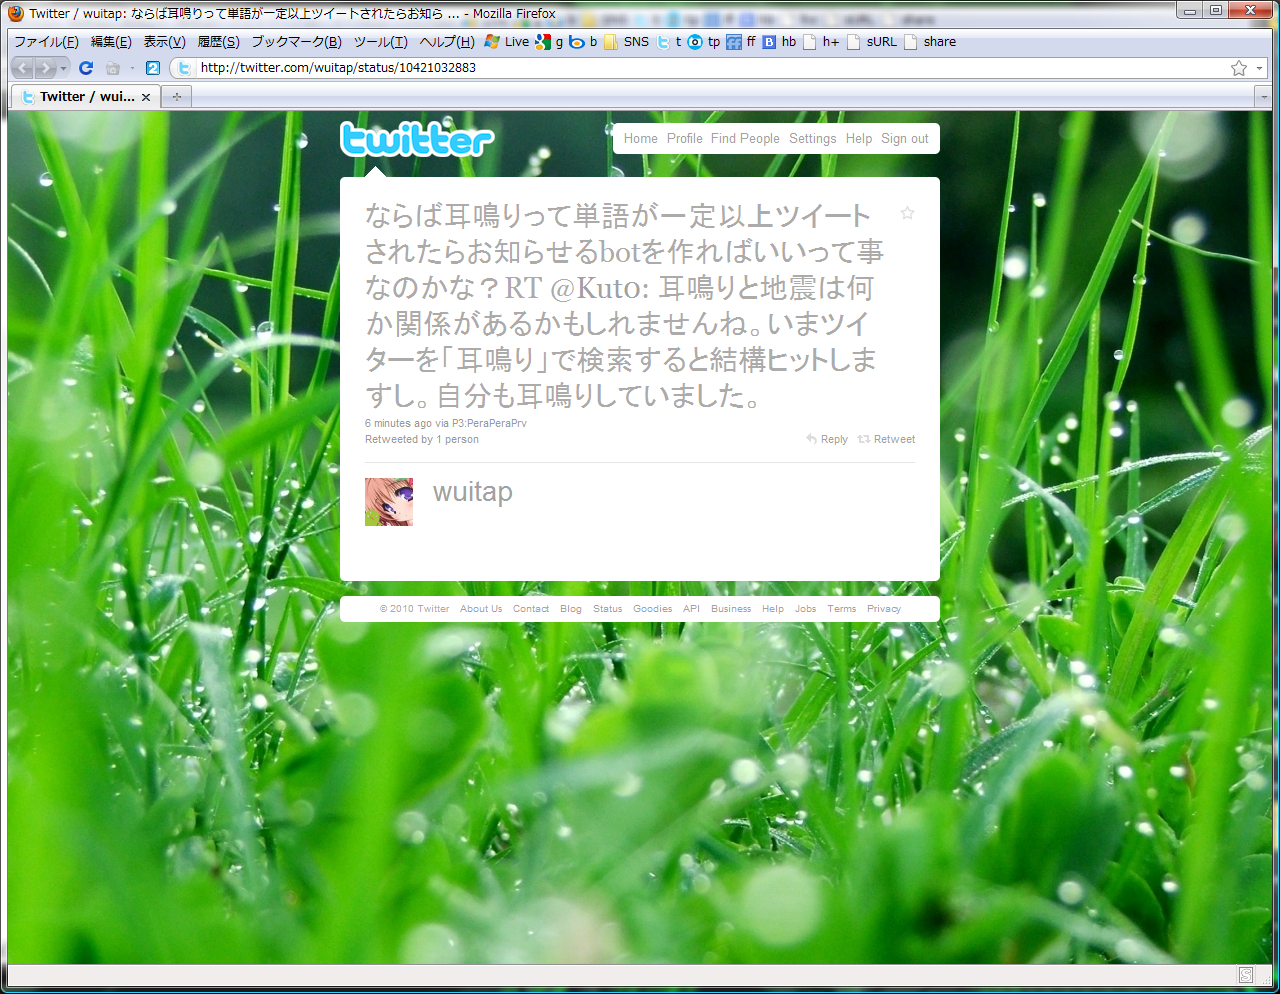Open the 表示 (View) menu
This screenshot has width=1280, height=994.
pos(164,42)
